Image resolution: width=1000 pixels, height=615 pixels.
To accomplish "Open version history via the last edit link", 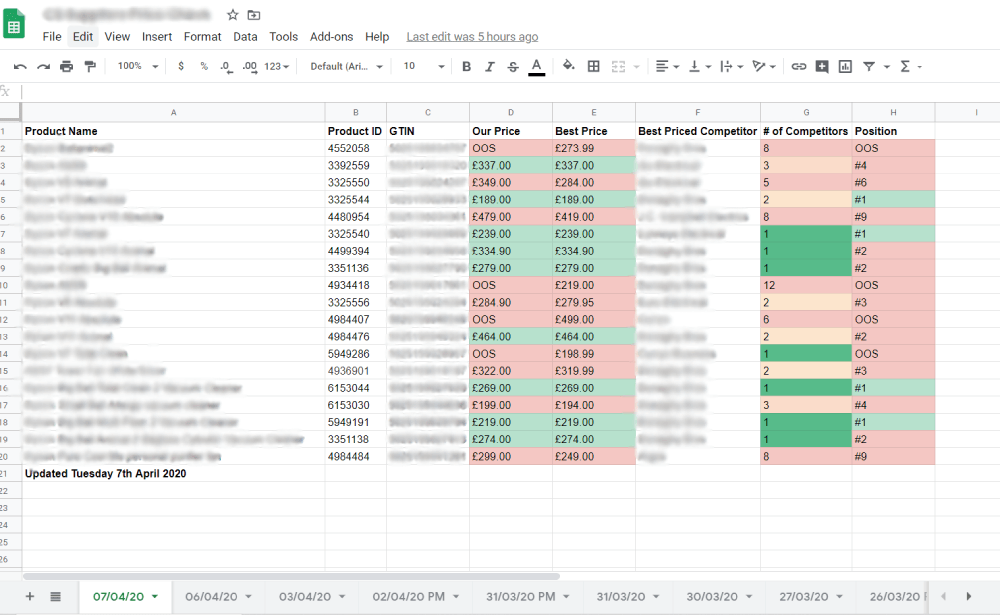I will pos(472,36).
